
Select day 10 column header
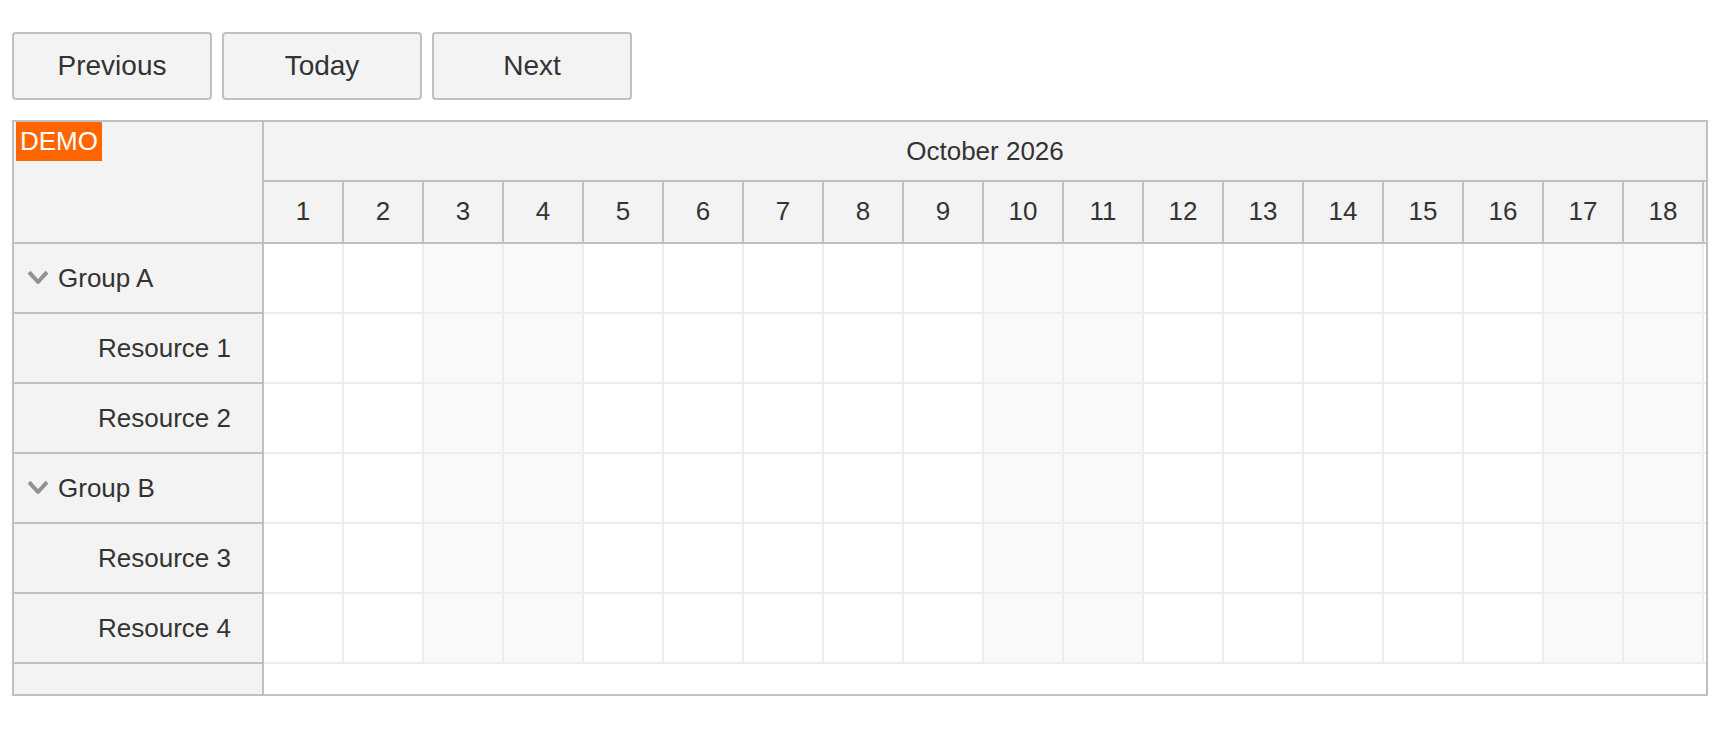click(x=1023, y=212)
